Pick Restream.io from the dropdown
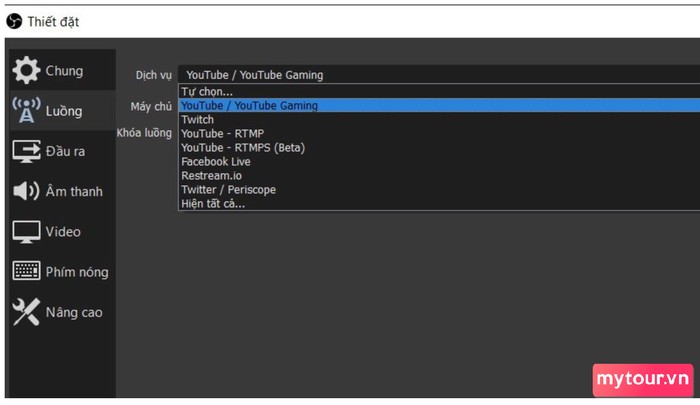 pyautogui.click(x=439, y=175)
